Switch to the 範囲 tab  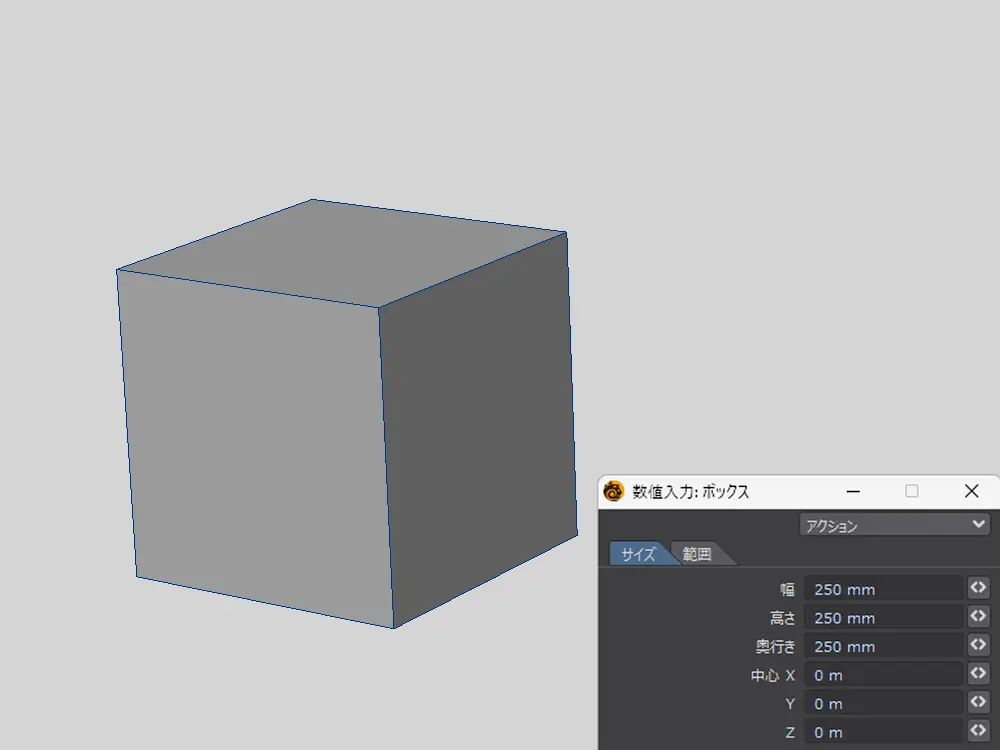click(698, 554)
